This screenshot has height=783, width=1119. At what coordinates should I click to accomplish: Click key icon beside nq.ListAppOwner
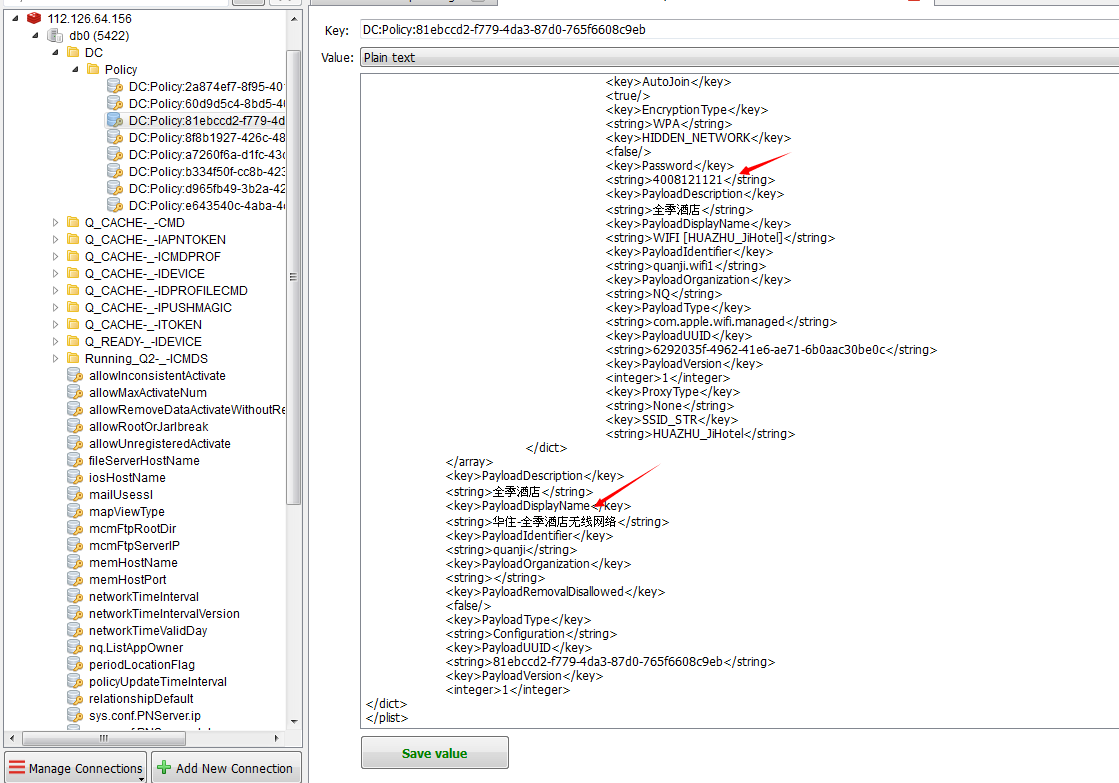(75, 647)
